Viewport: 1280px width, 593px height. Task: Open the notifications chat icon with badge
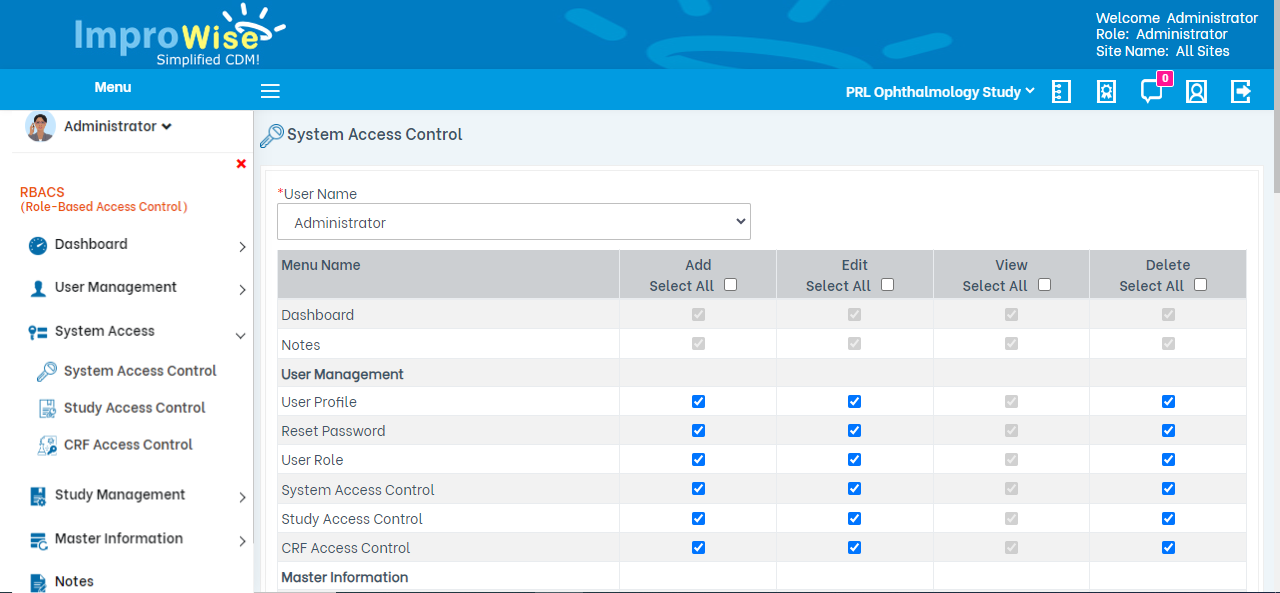[1150, 91]
